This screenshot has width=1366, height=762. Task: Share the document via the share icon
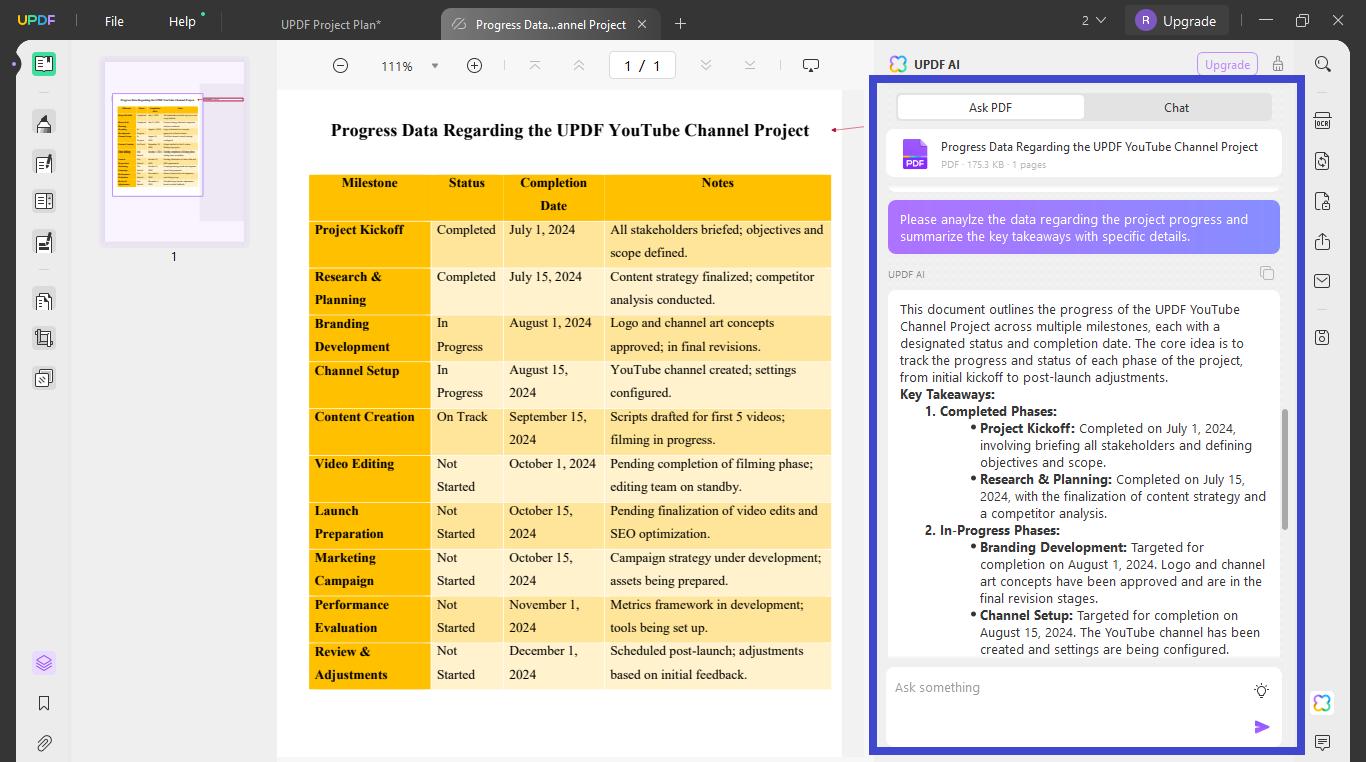tap(1322, 241)
